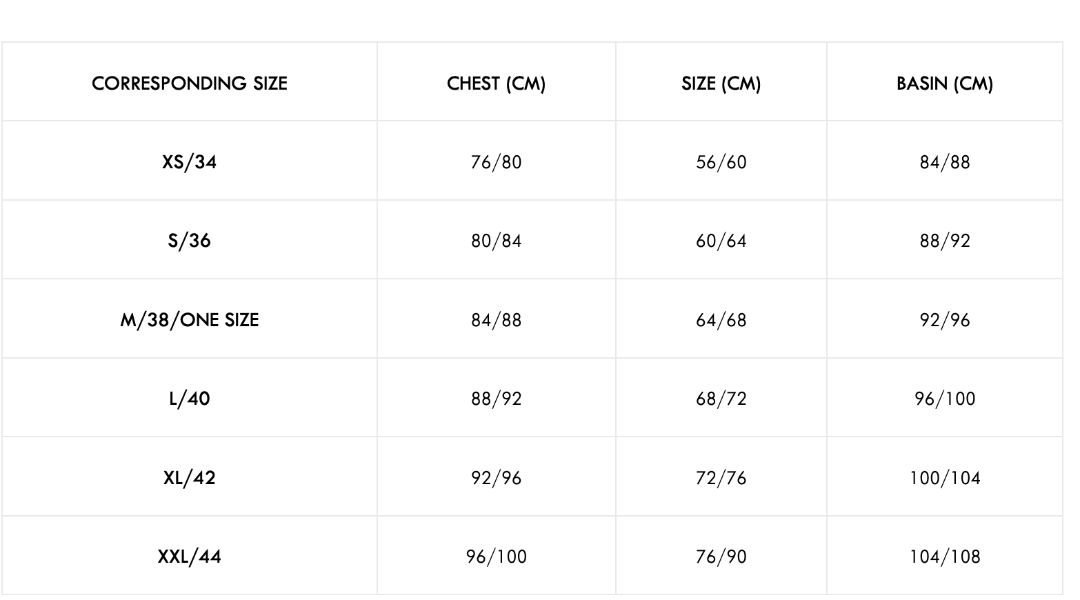The image size is (1080, 600).
Task: Click the 76/90 cell in the XXL row
Action: [x=721, y=556]
